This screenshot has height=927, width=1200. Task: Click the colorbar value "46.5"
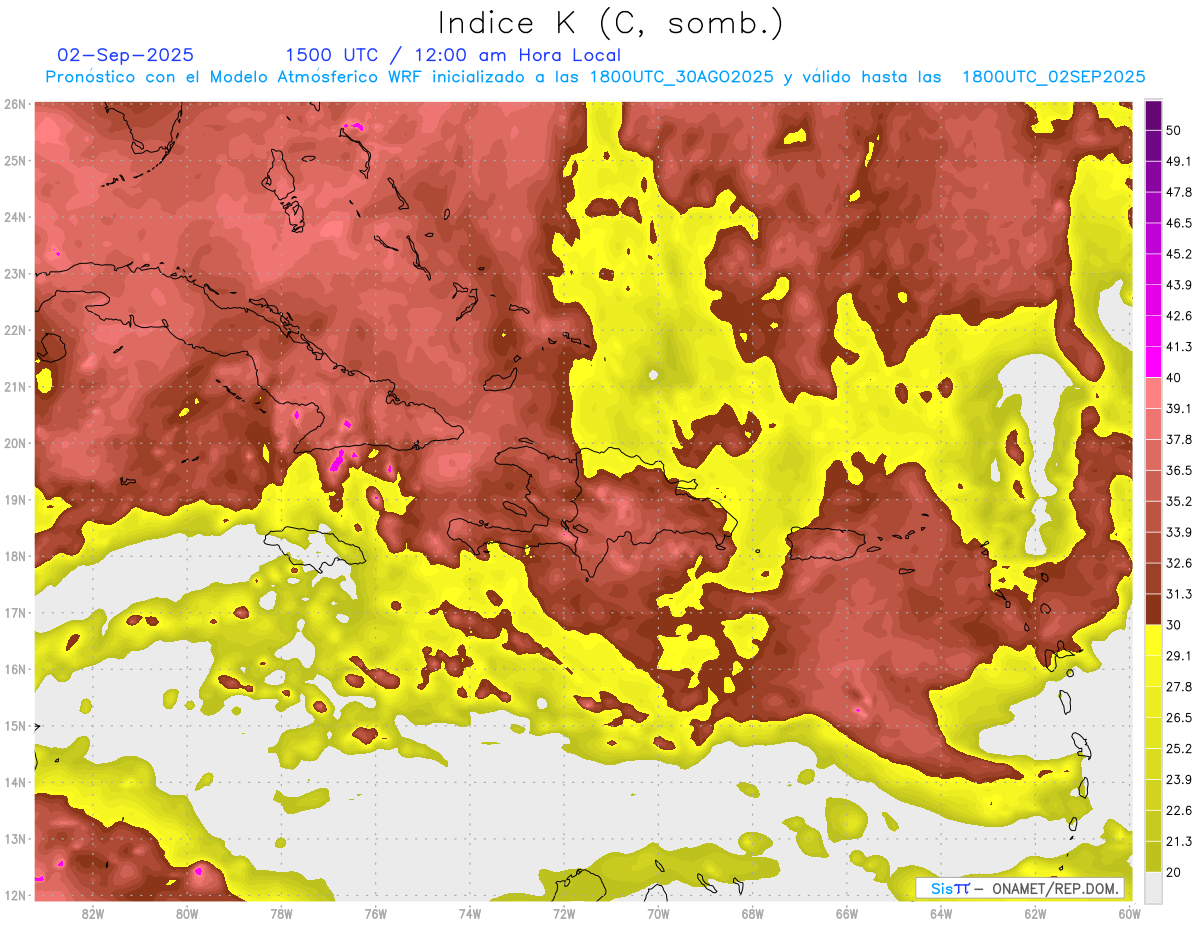(x=1178, y=223)
